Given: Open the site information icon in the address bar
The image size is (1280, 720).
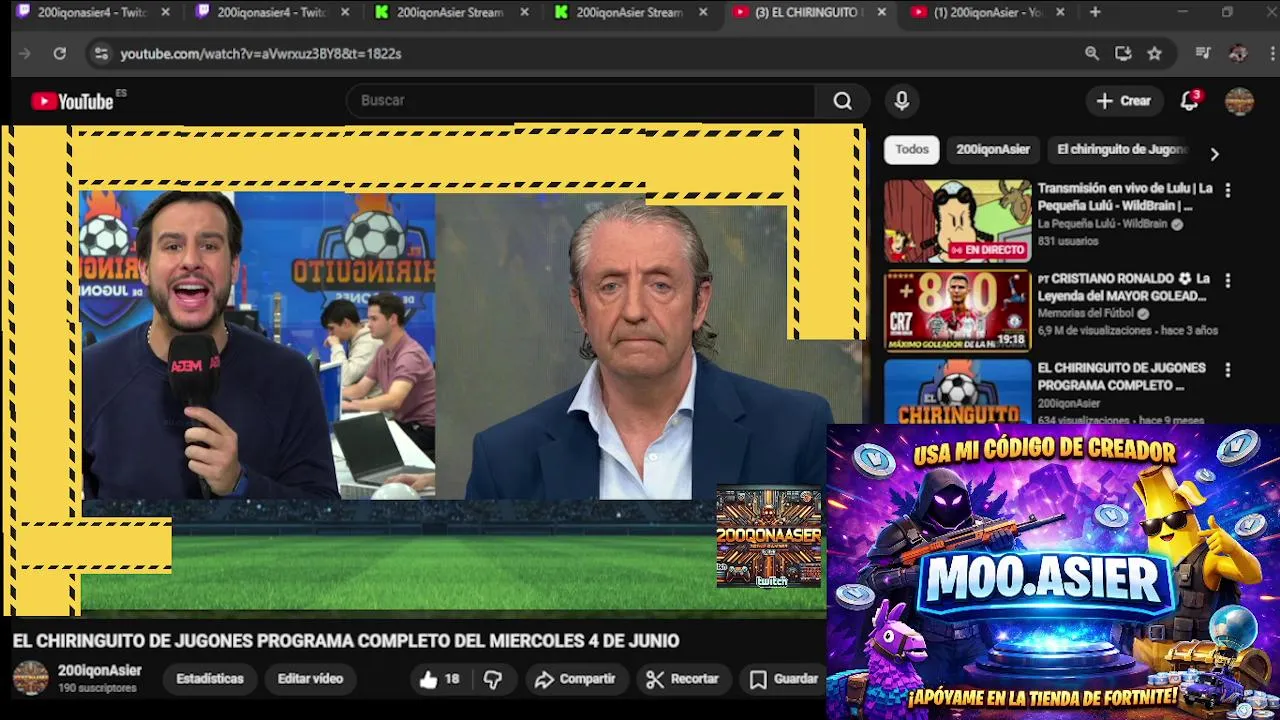Looking at the screenshot, I should click(x=101, y=54).
